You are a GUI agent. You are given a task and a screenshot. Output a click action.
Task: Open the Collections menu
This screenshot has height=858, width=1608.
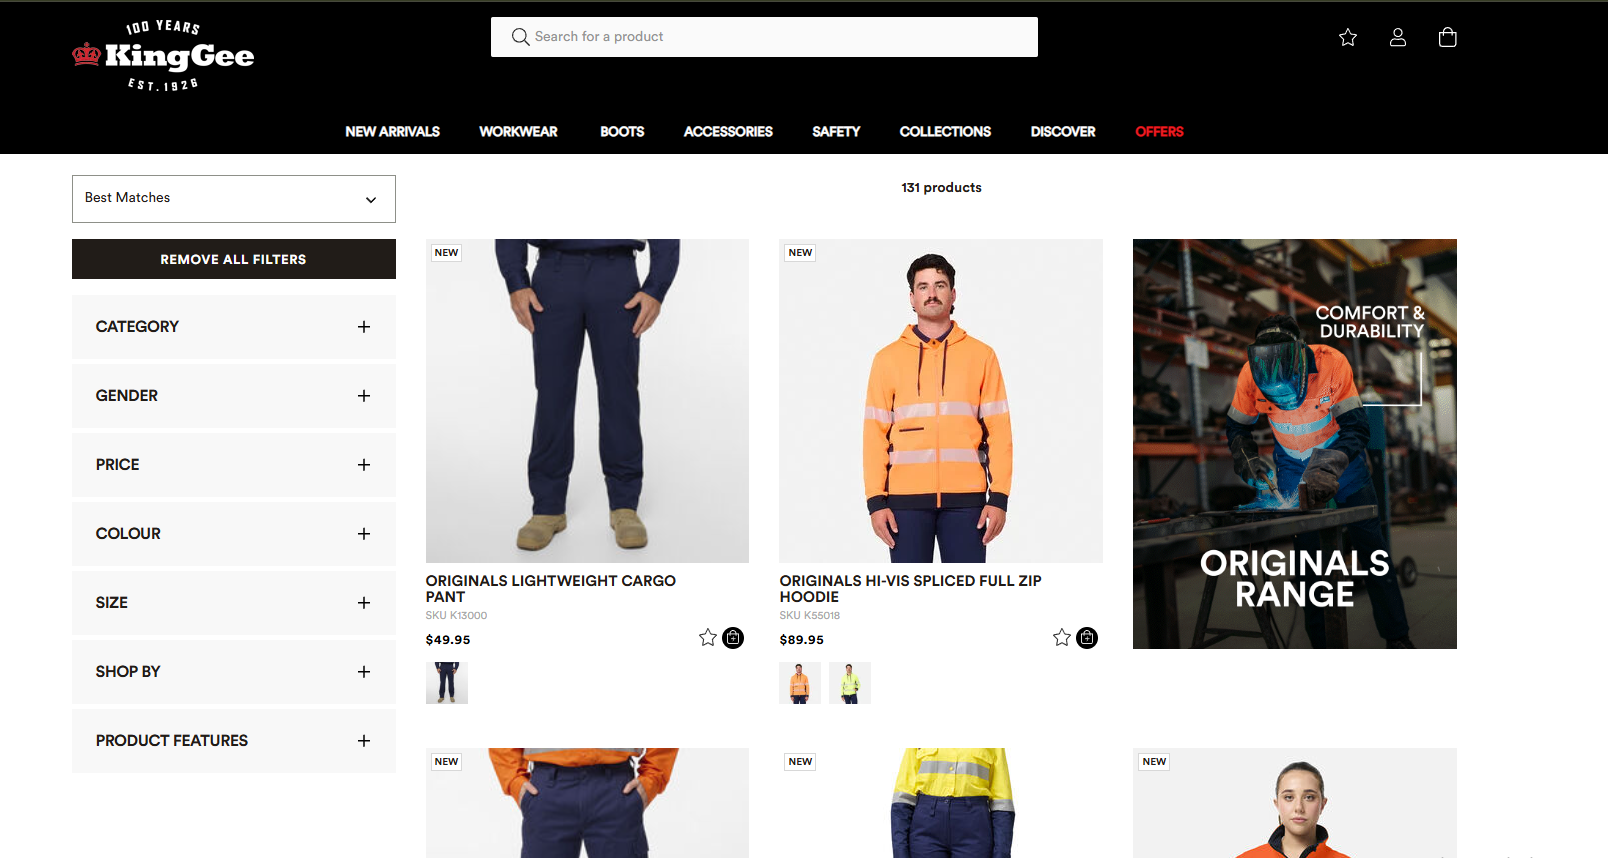(x=945, y=132)
